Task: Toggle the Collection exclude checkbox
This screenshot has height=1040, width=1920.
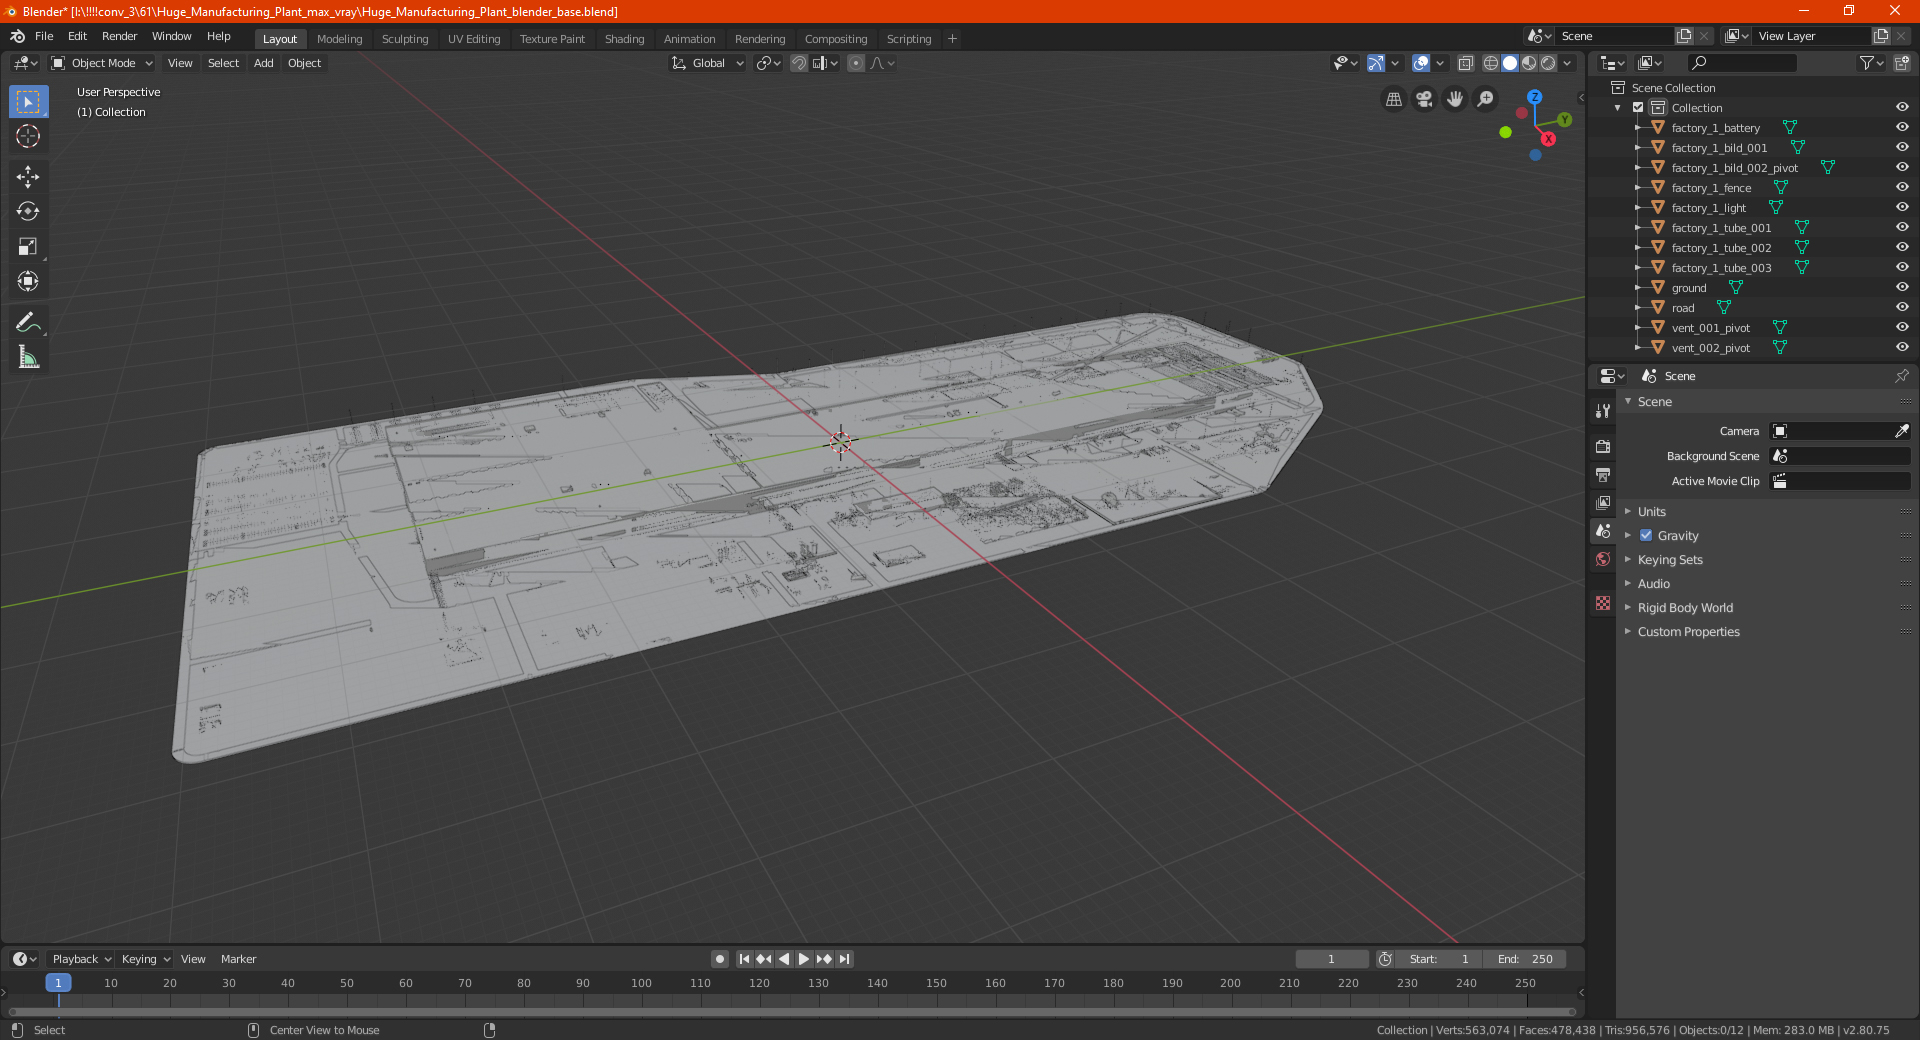Action: point(1638,108)
